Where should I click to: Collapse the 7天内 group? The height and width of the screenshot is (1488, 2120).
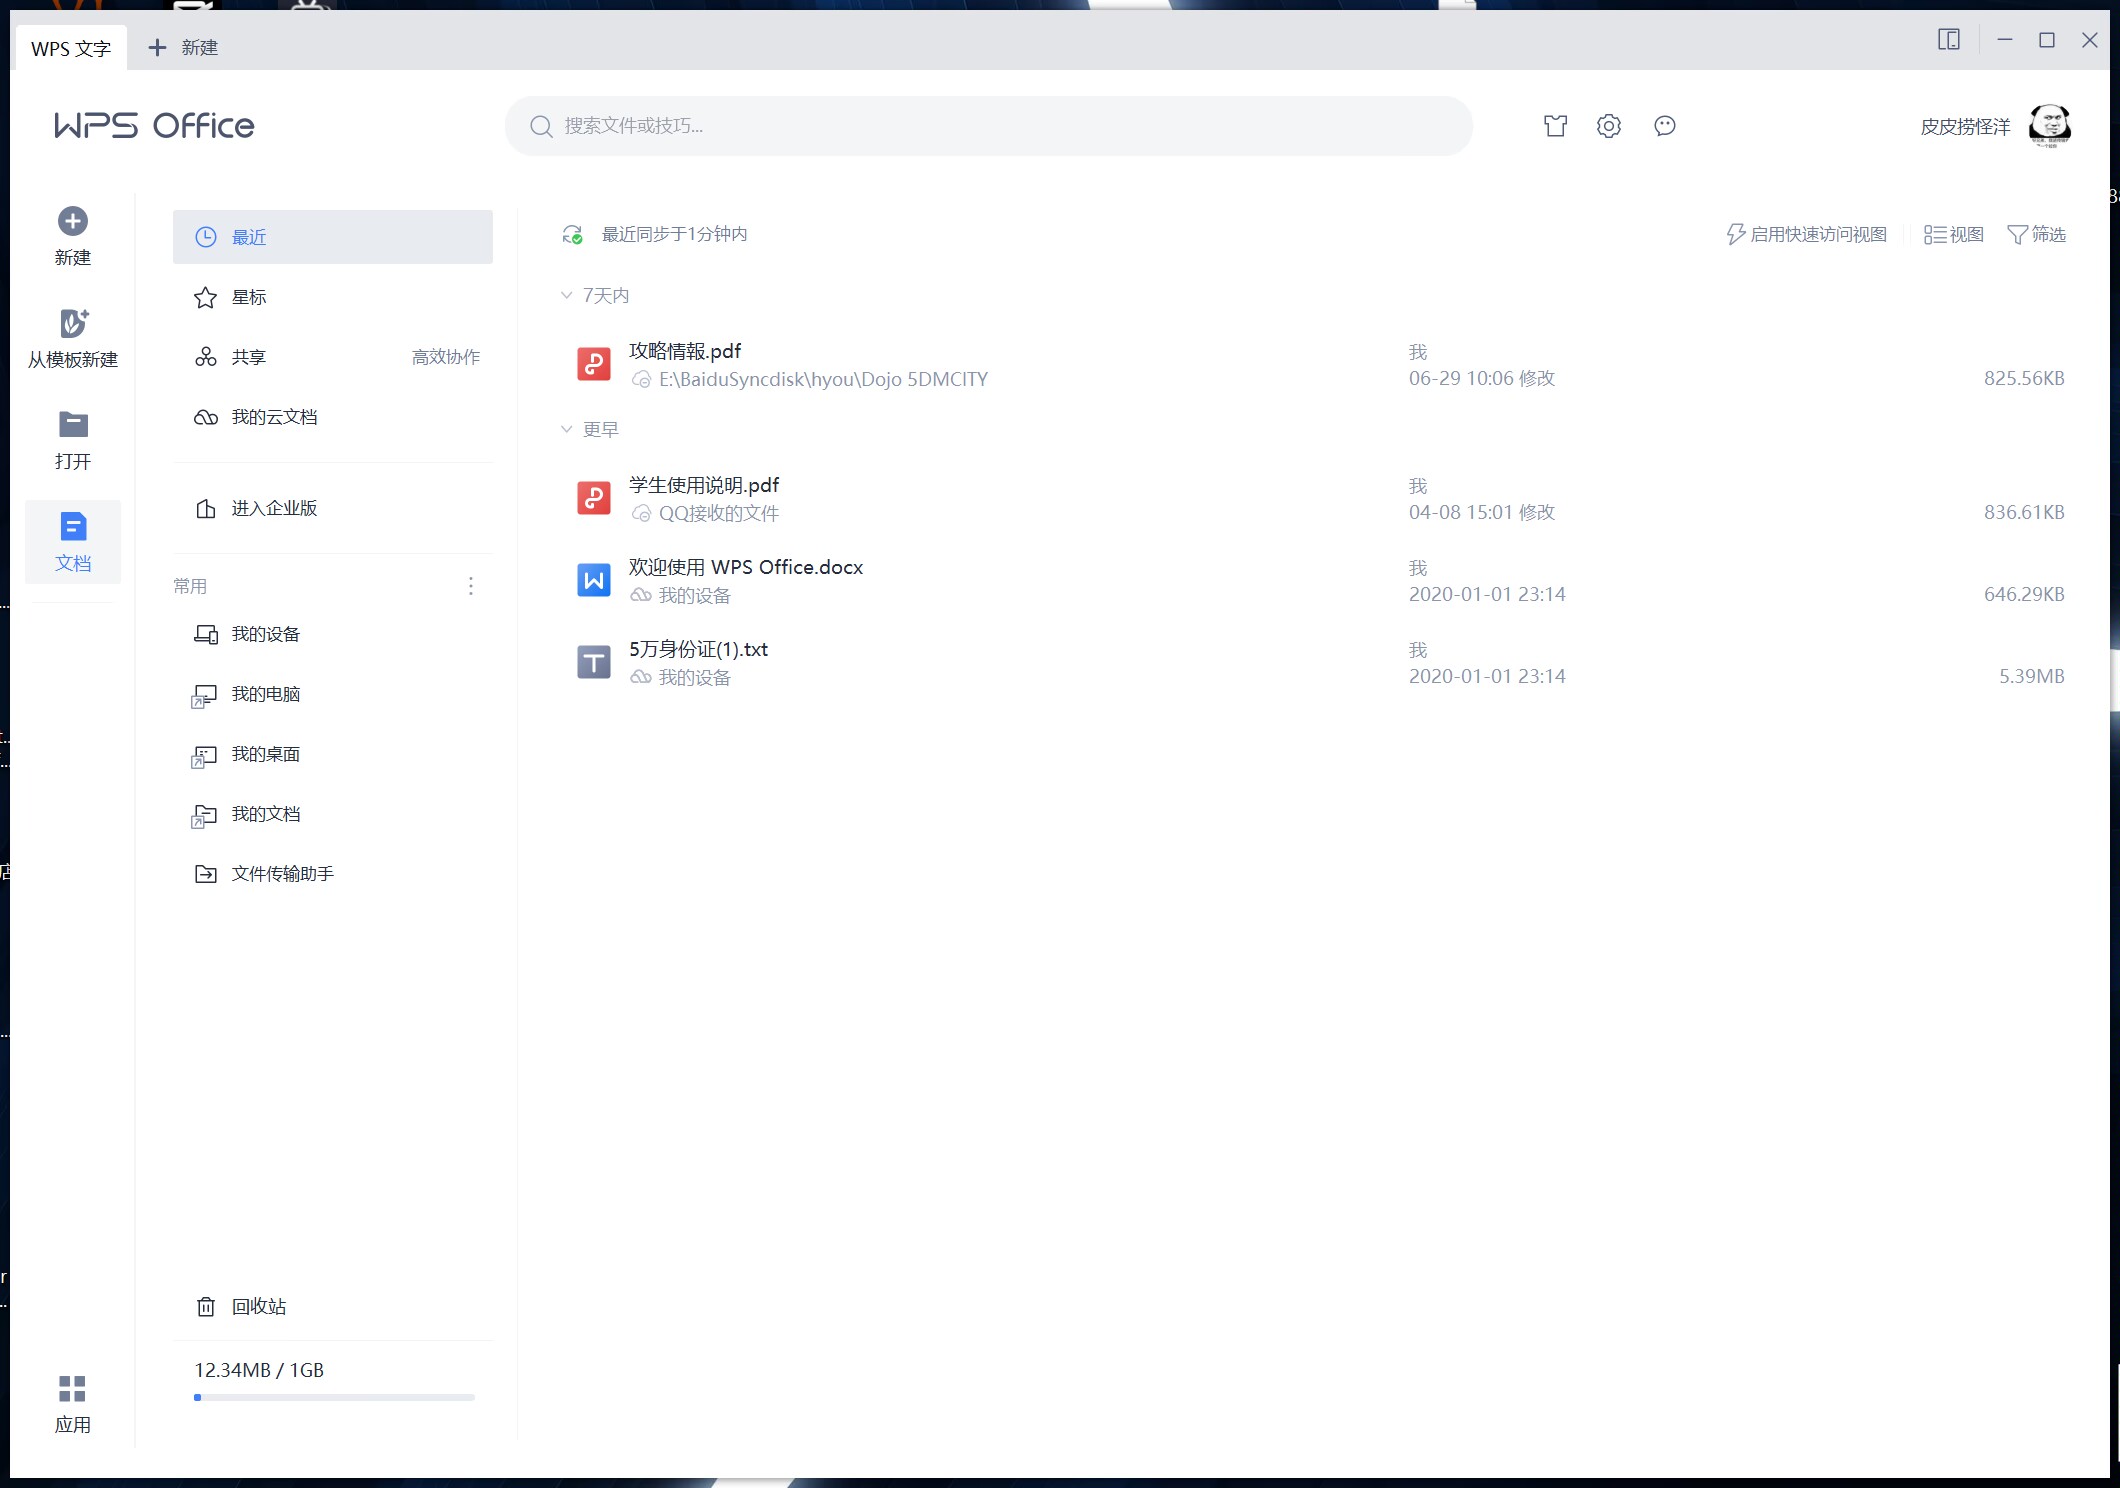click(x=567, y=296)
